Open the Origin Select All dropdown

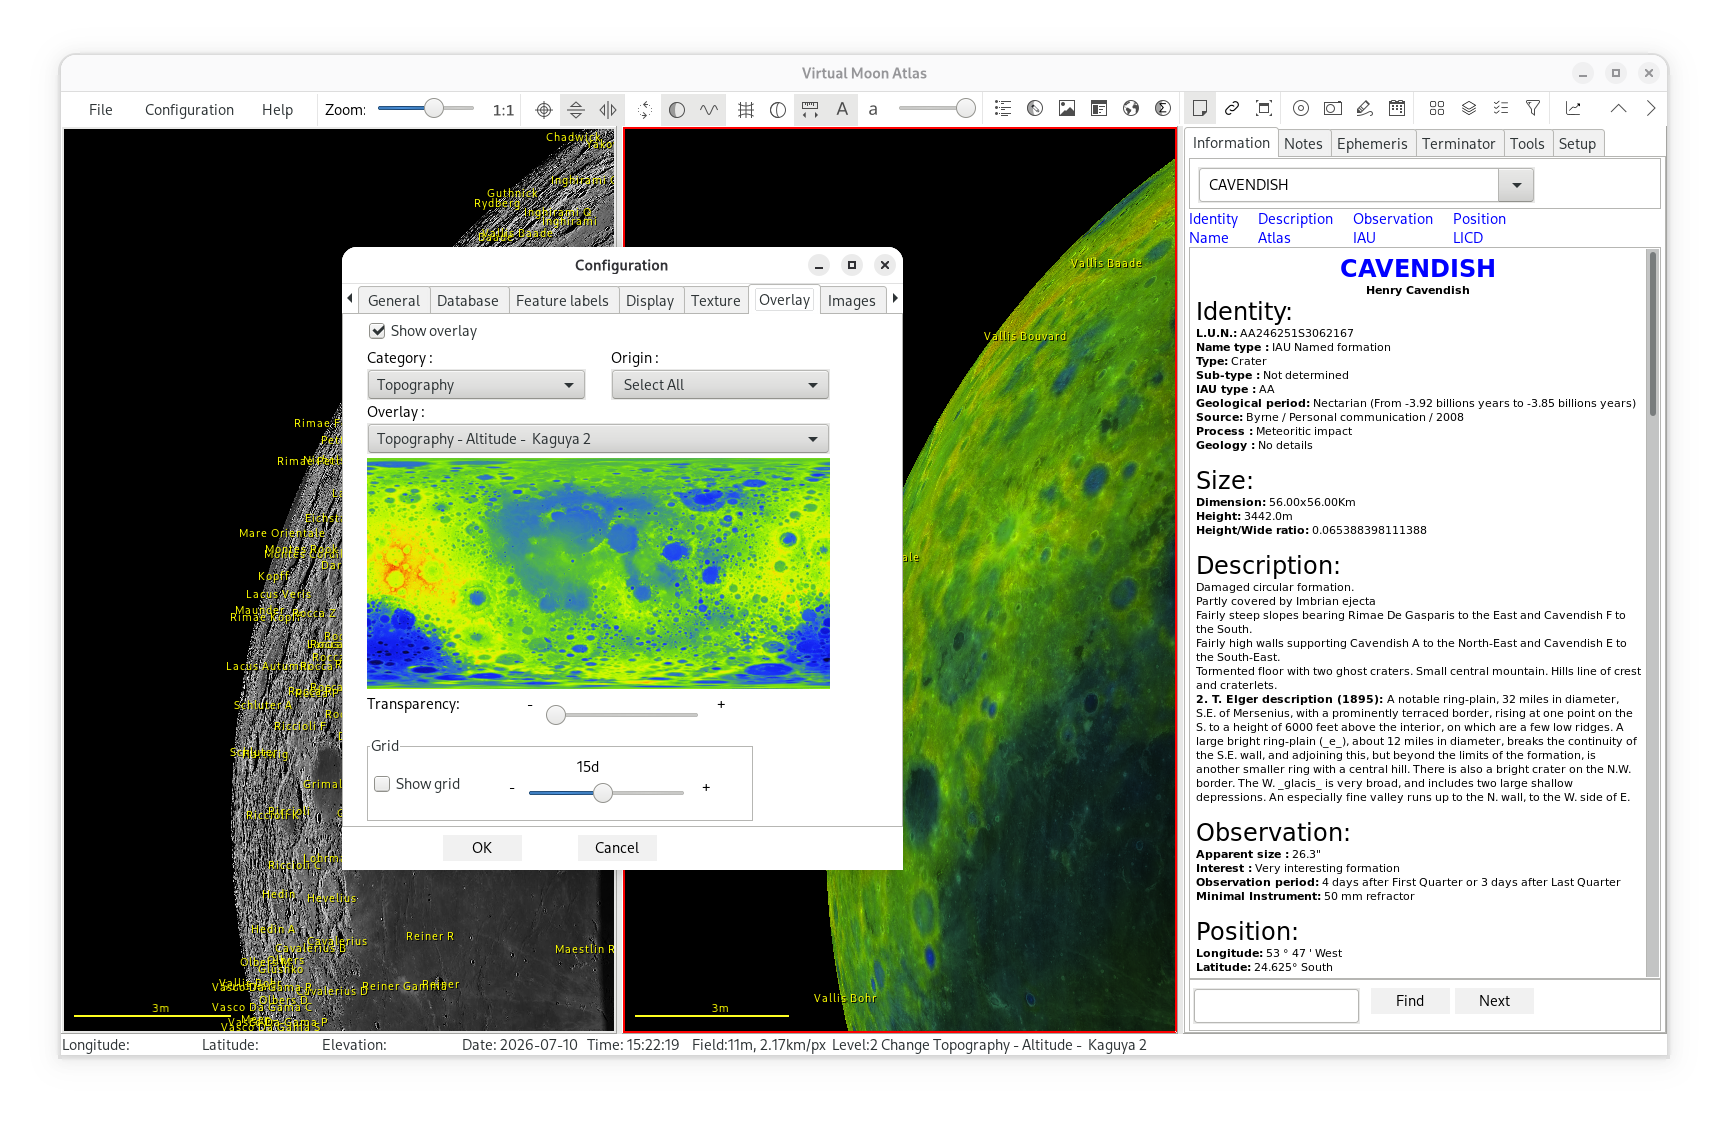[720, 385]
